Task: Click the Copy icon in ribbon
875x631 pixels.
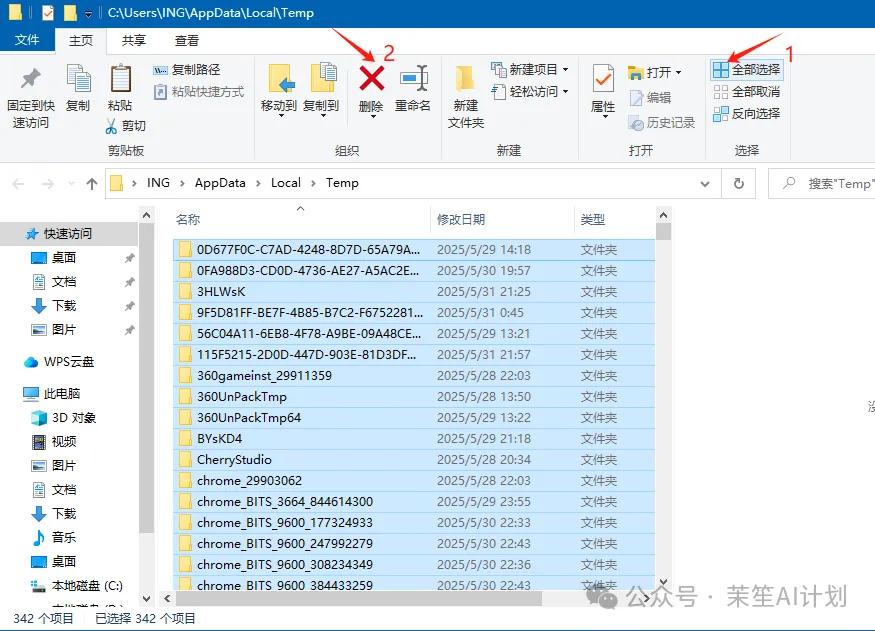Action: coord(78,79)
